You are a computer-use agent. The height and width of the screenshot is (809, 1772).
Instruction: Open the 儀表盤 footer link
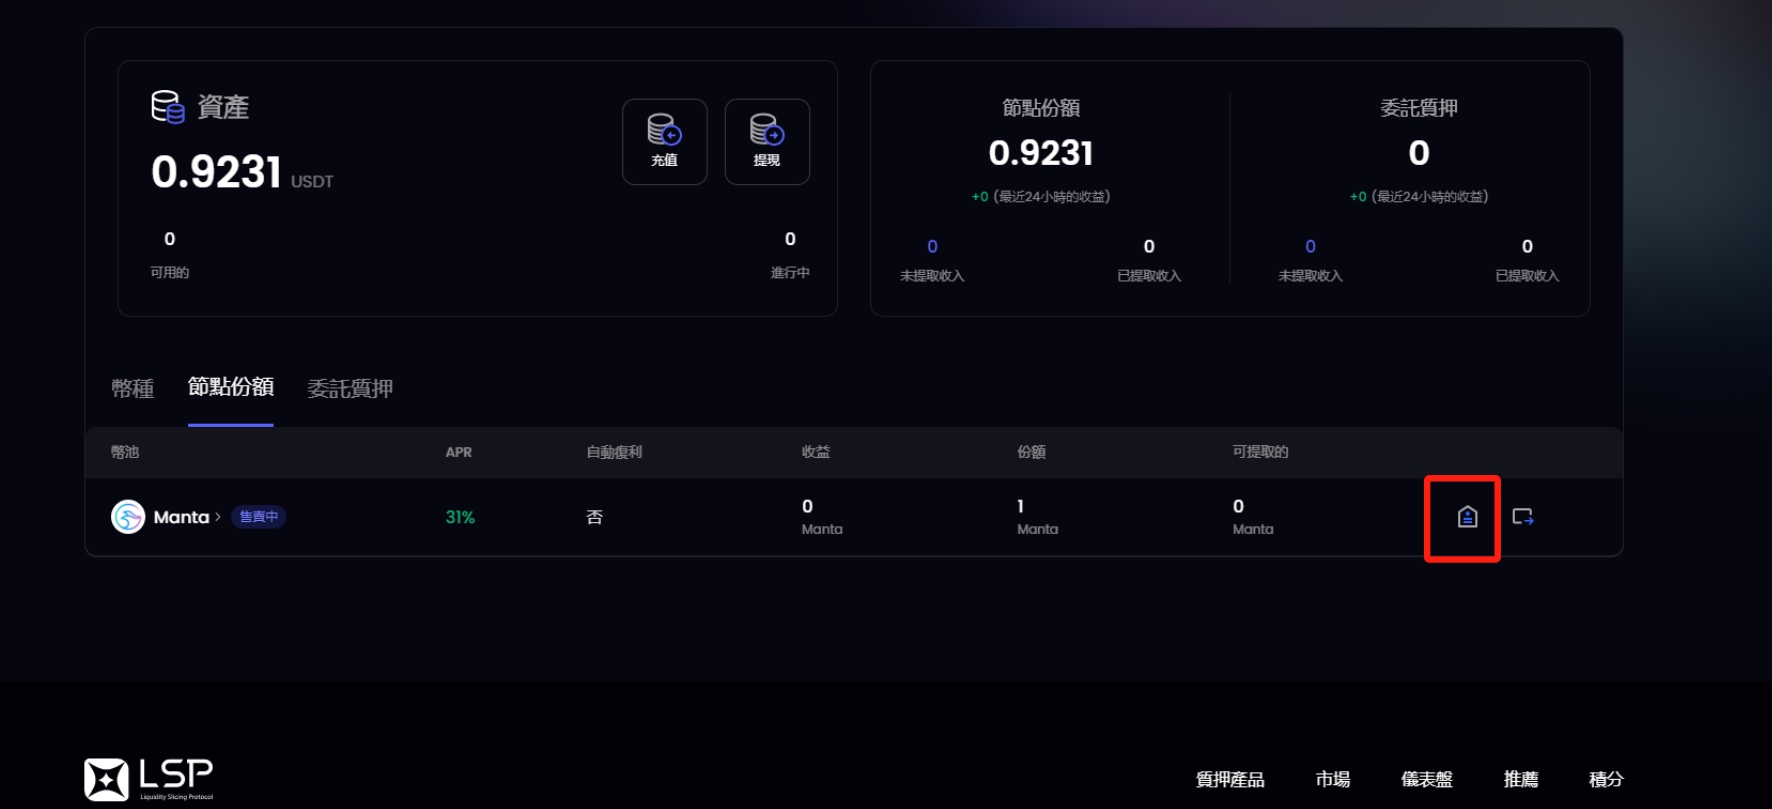click(x=1426, y=779)
